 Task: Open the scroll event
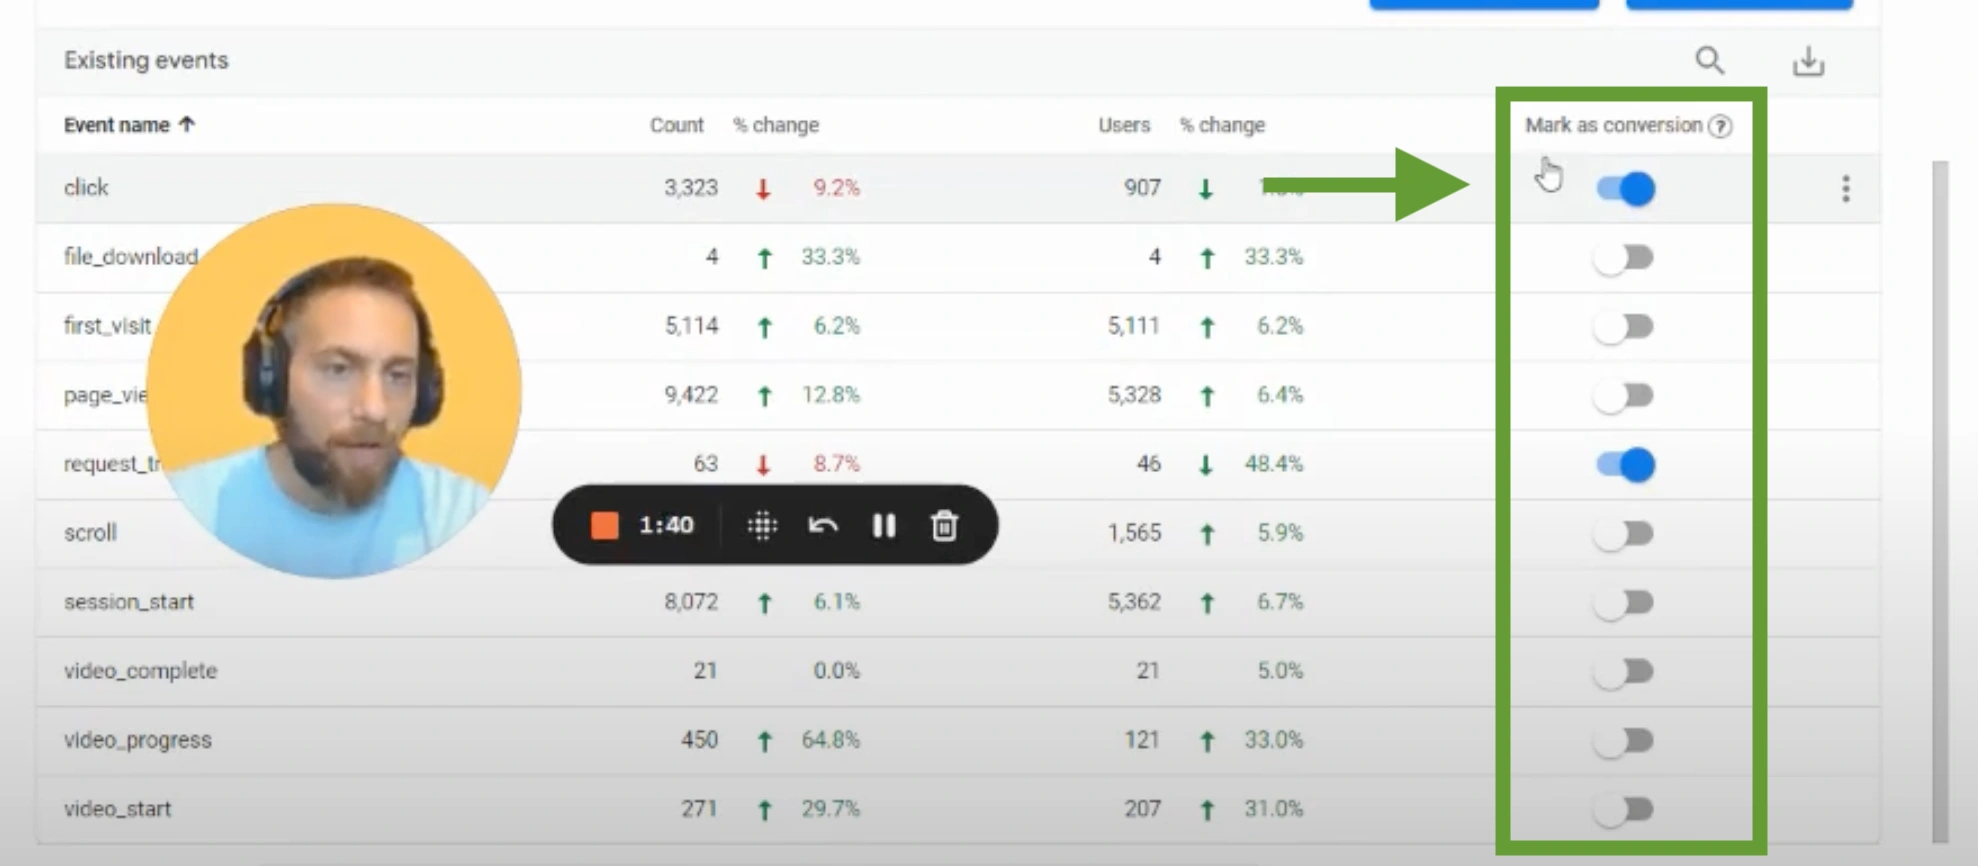pyautogui.click(x=90, y=533)
